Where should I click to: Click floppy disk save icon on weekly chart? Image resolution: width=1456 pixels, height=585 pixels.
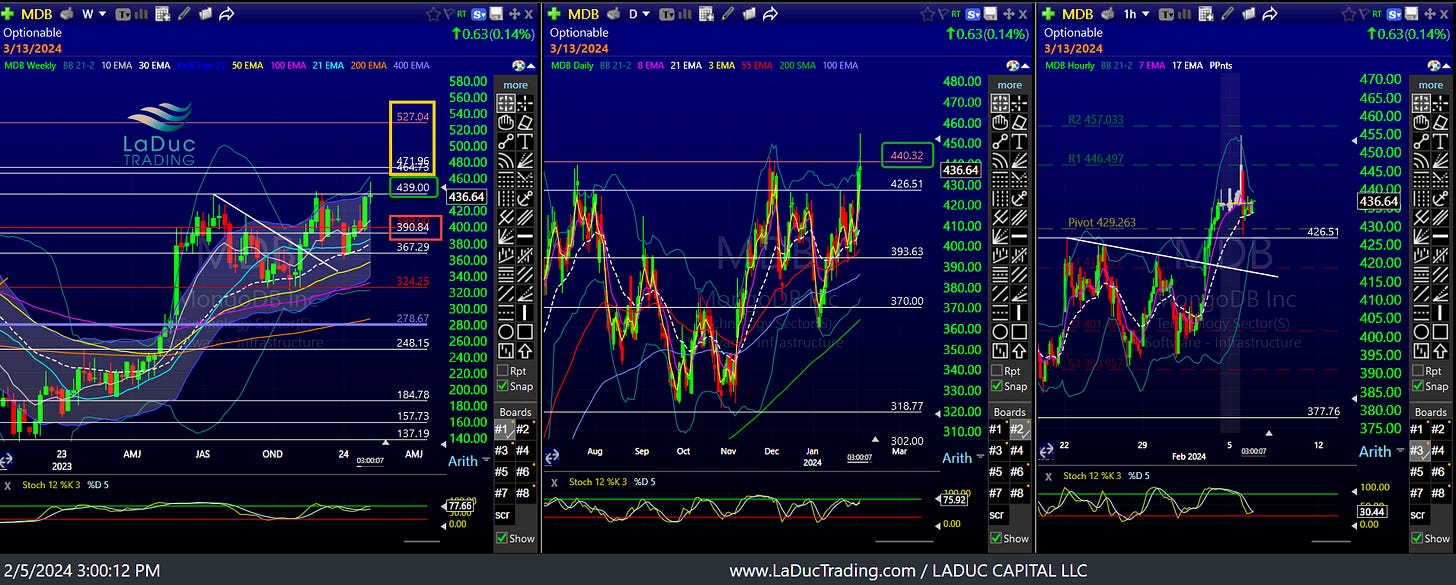(x=496, y=14)
